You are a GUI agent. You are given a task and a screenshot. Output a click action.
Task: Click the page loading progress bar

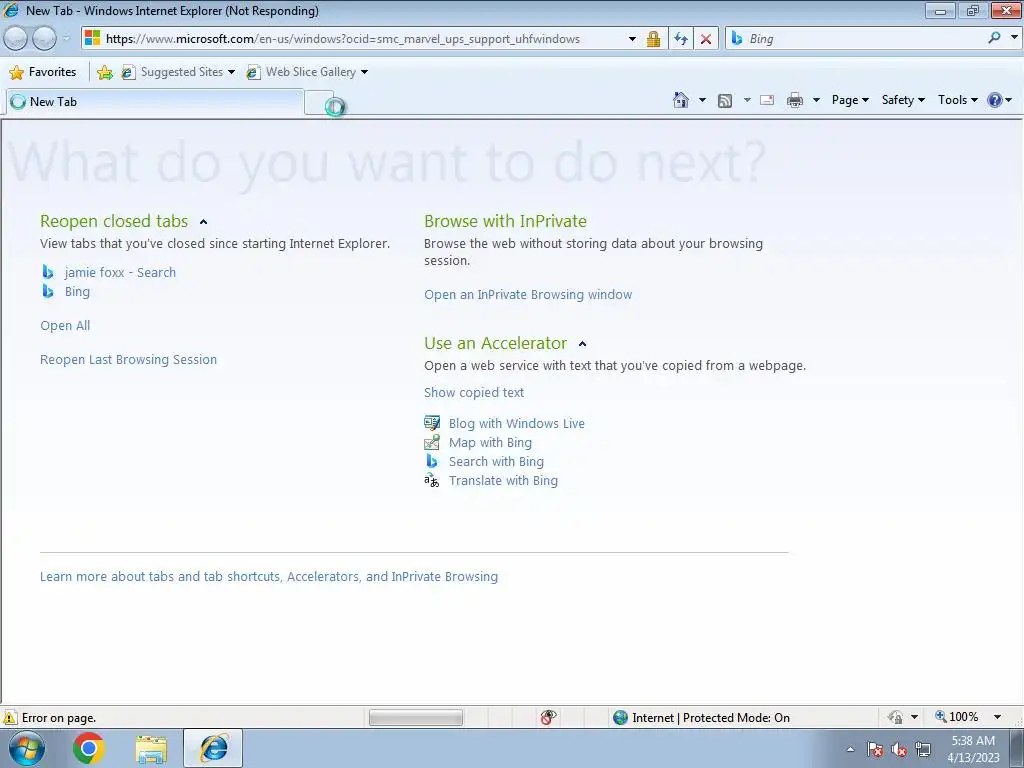coord(415,718)
